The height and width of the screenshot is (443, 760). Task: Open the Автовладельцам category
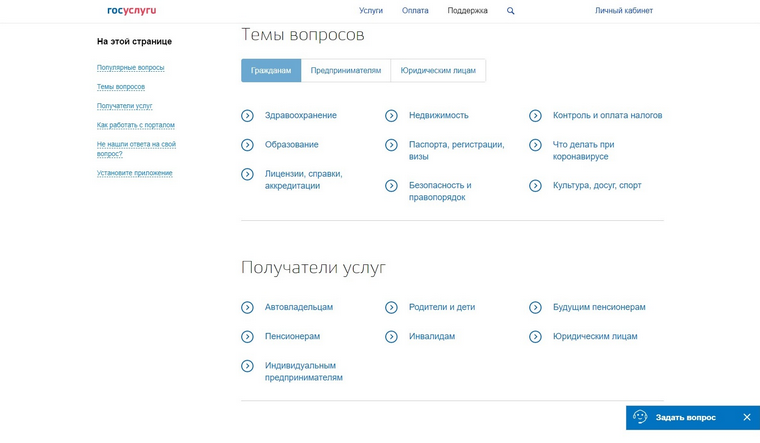pos(299,307)
